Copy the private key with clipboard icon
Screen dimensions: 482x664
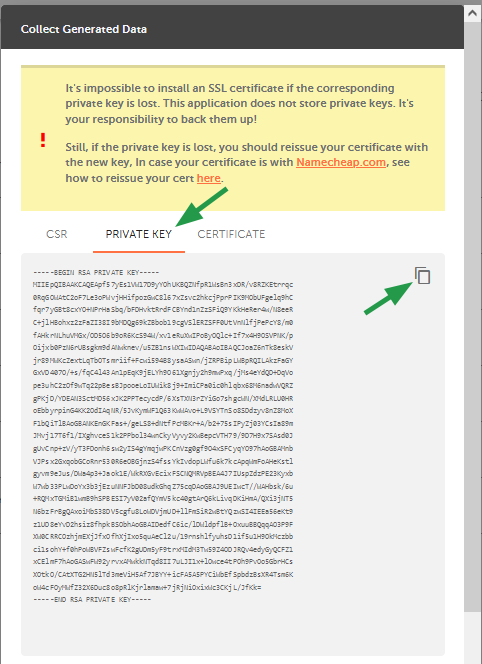click(x=422, y=276)
